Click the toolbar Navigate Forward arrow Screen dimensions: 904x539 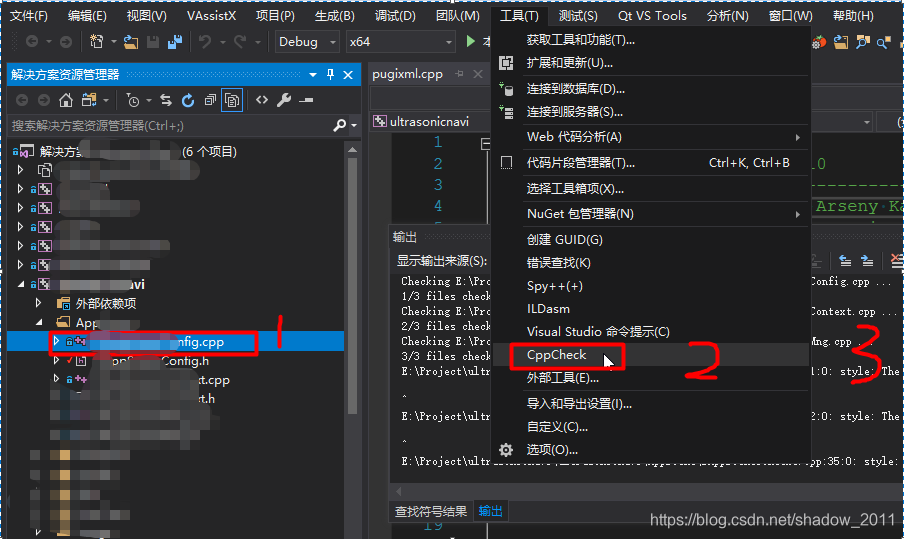(66, 42)
